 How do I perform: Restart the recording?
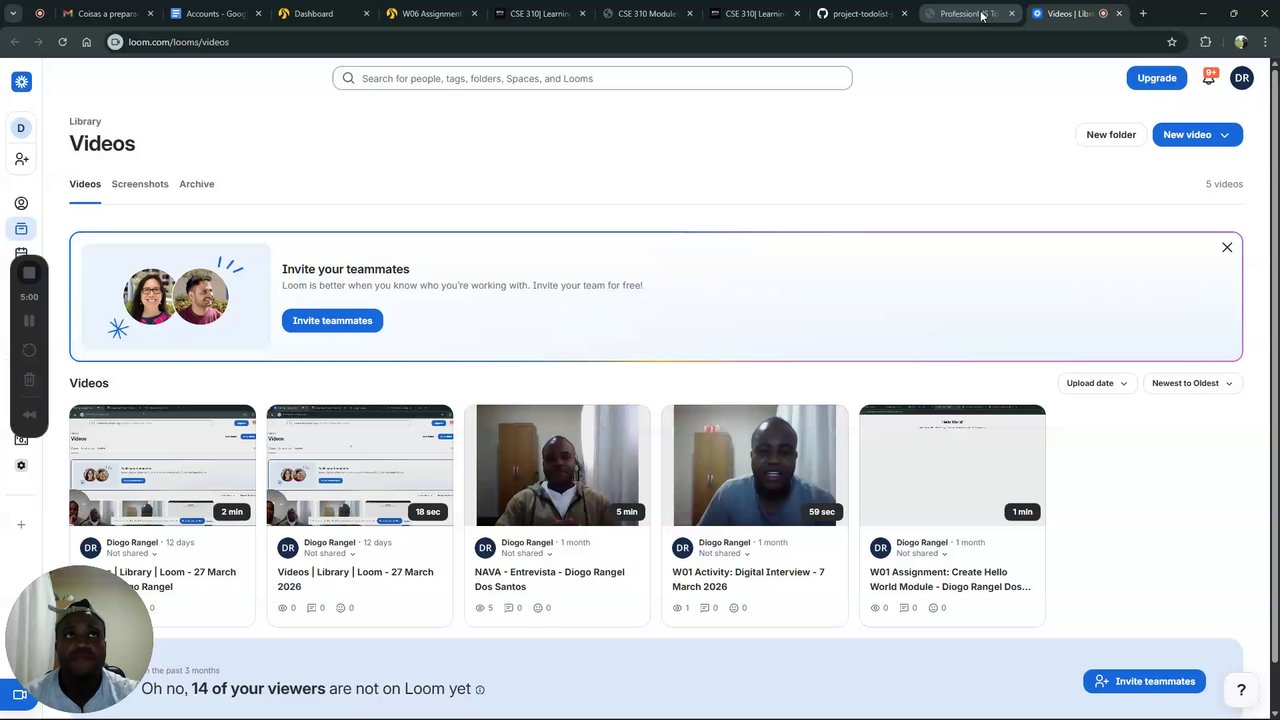(x=29, y=350)
